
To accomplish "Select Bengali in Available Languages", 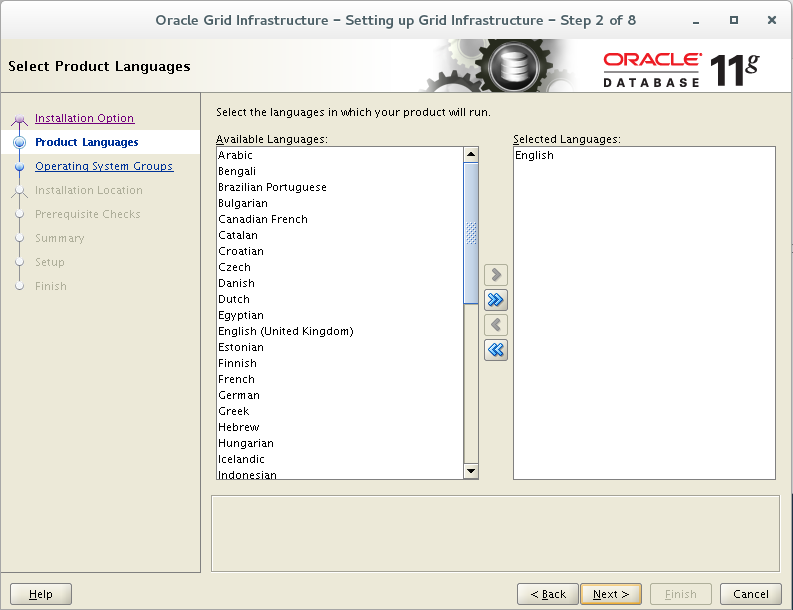I will (x=339, y=171).
